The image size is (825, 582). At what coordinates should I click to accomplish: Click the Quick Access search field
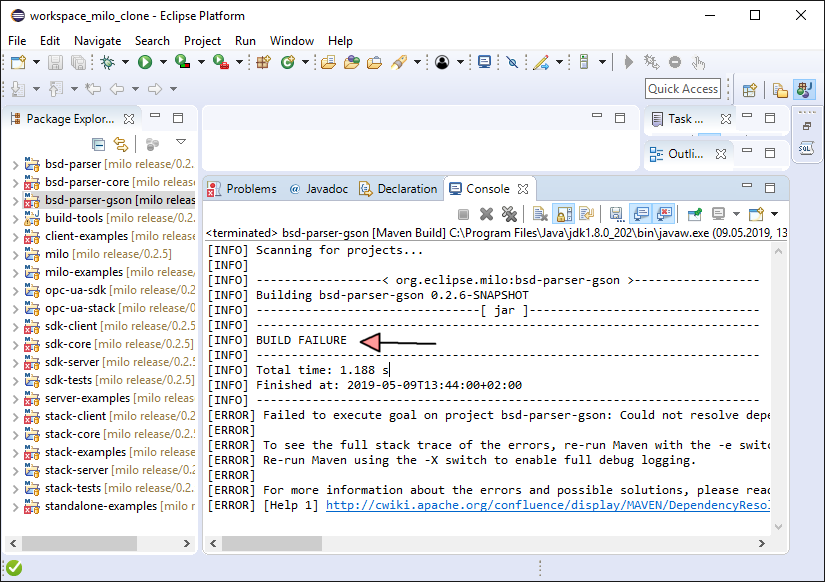[x=683, y=89]
